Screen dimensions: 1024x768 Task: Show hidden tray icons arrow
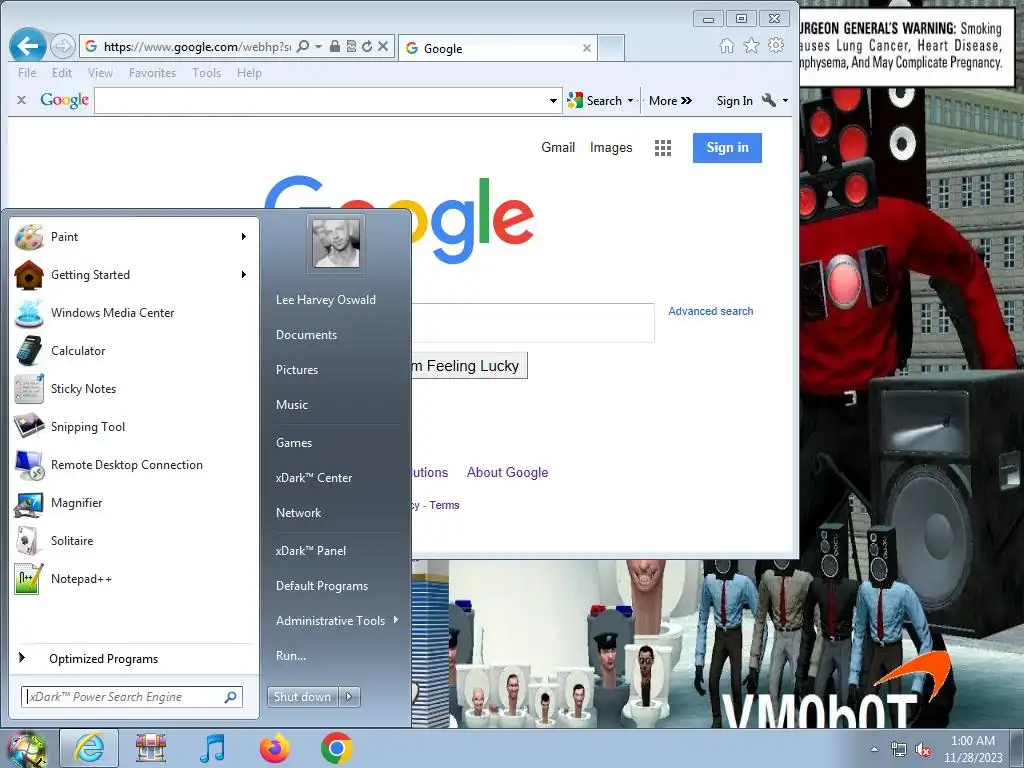tap(874, 750)
